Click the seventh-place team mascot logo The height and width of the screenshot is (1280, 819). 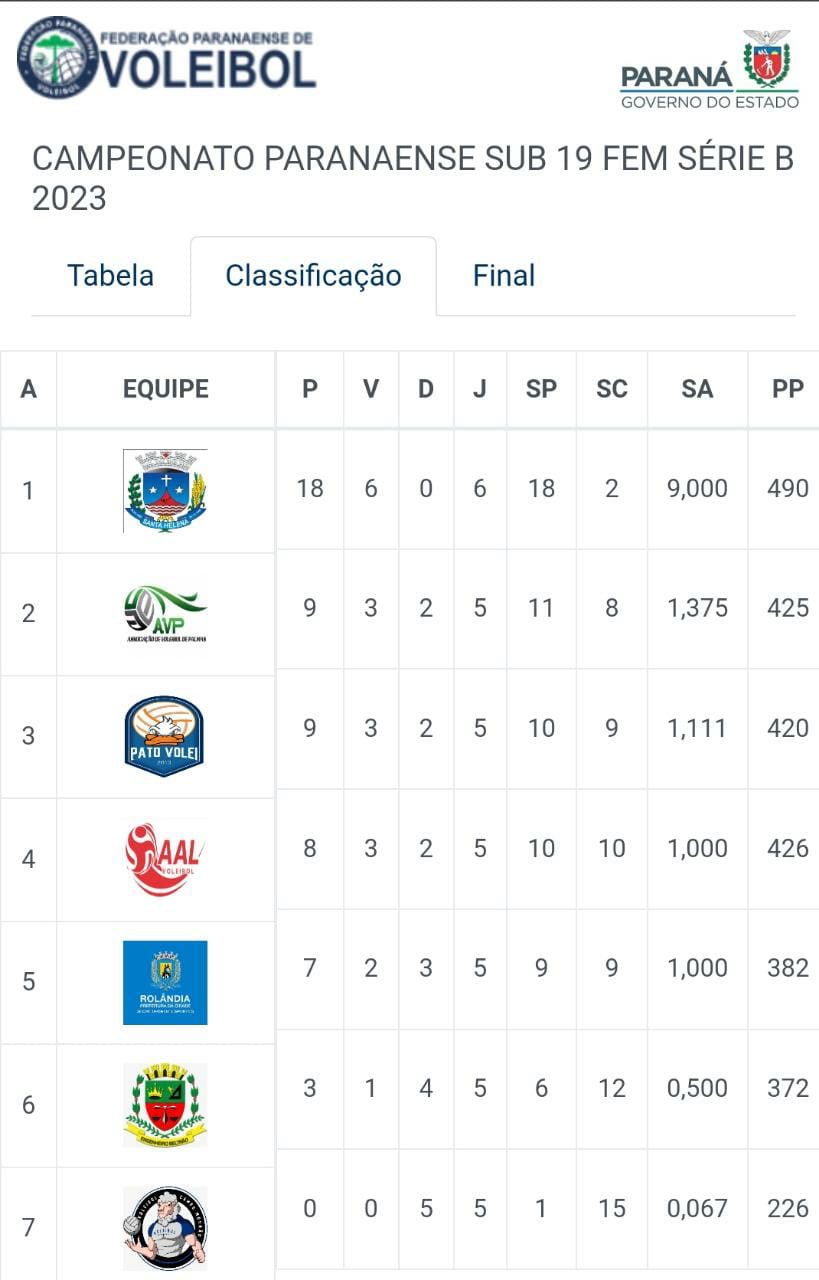[165, 1227]
